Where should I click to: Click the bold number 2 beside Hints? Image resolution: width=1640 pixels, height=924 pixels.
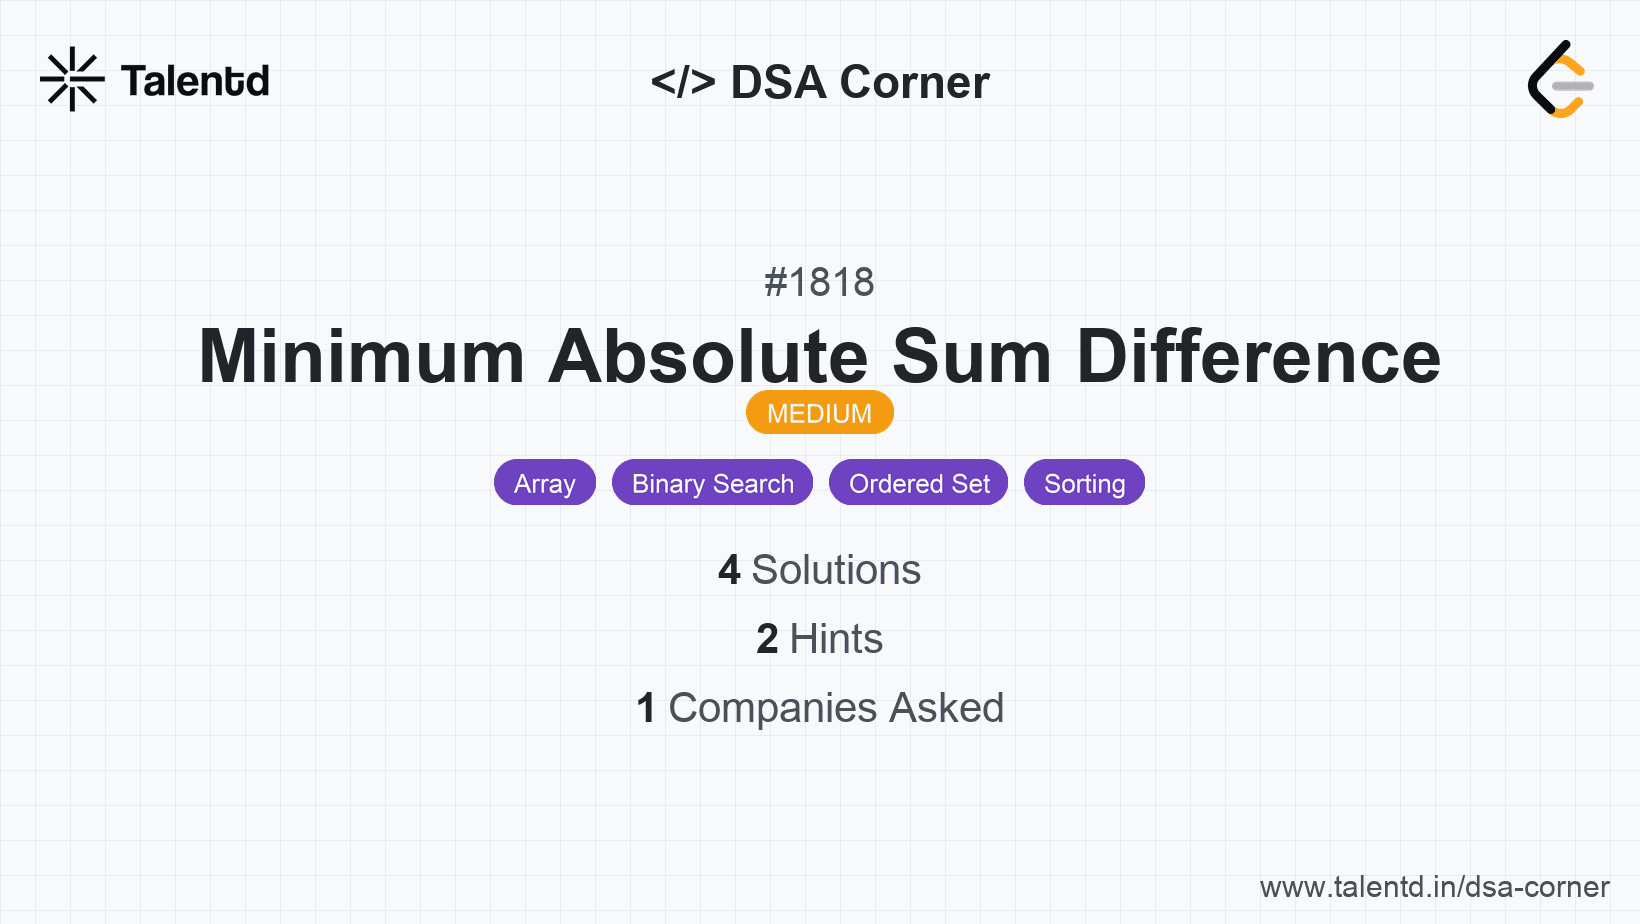click(x=767, y=639)
